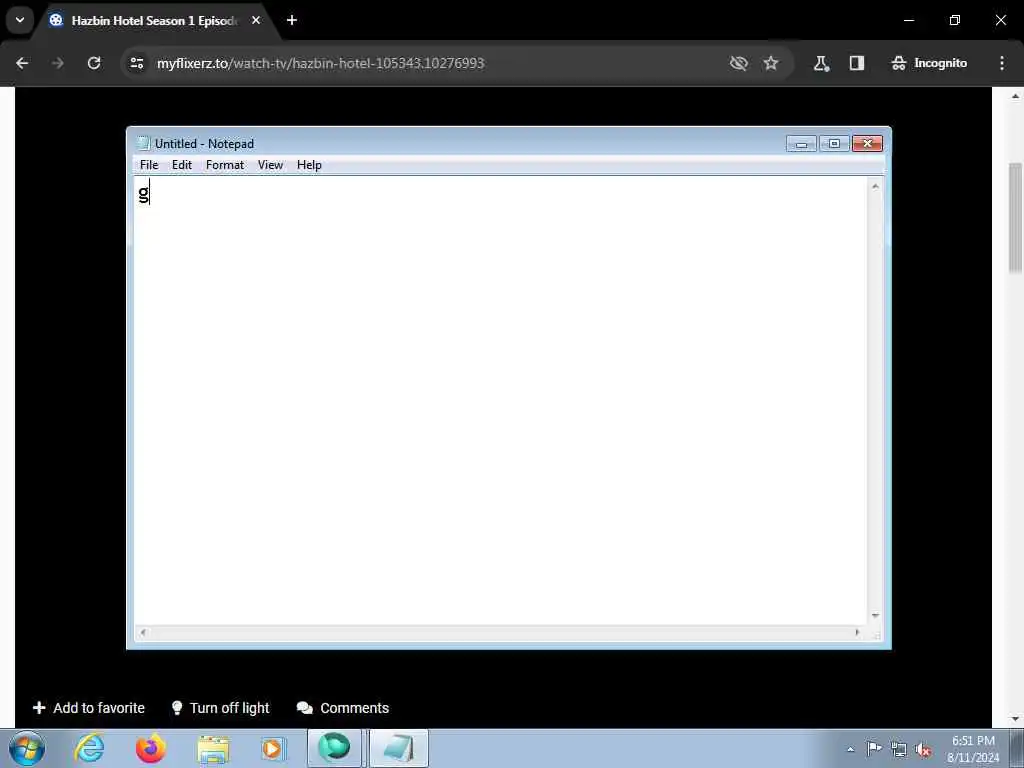The height and width of the screenshot is (768, 1024).
Task: Minimize the Notepad window
Action: click(x=801, y=143)
